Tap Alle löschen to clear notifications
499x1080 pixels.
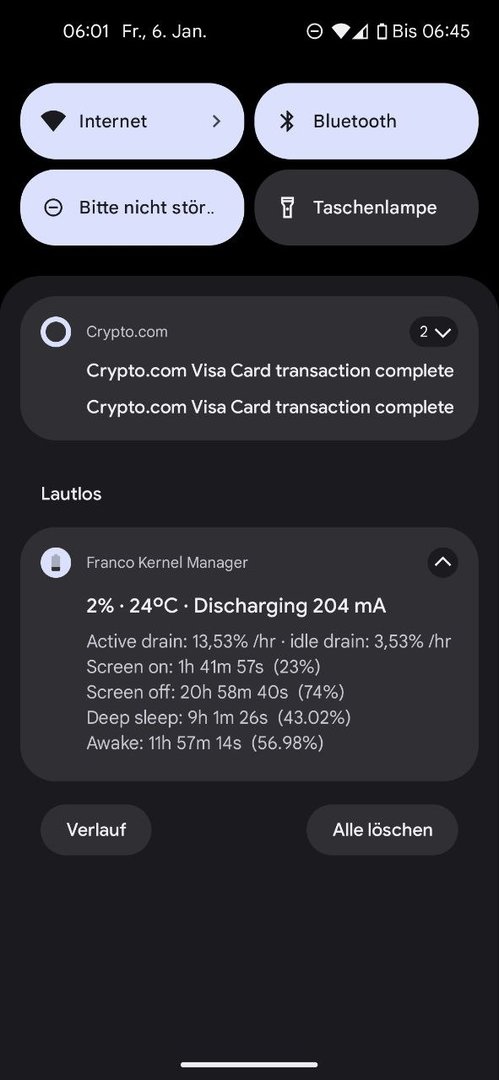[x=383, y=830]
